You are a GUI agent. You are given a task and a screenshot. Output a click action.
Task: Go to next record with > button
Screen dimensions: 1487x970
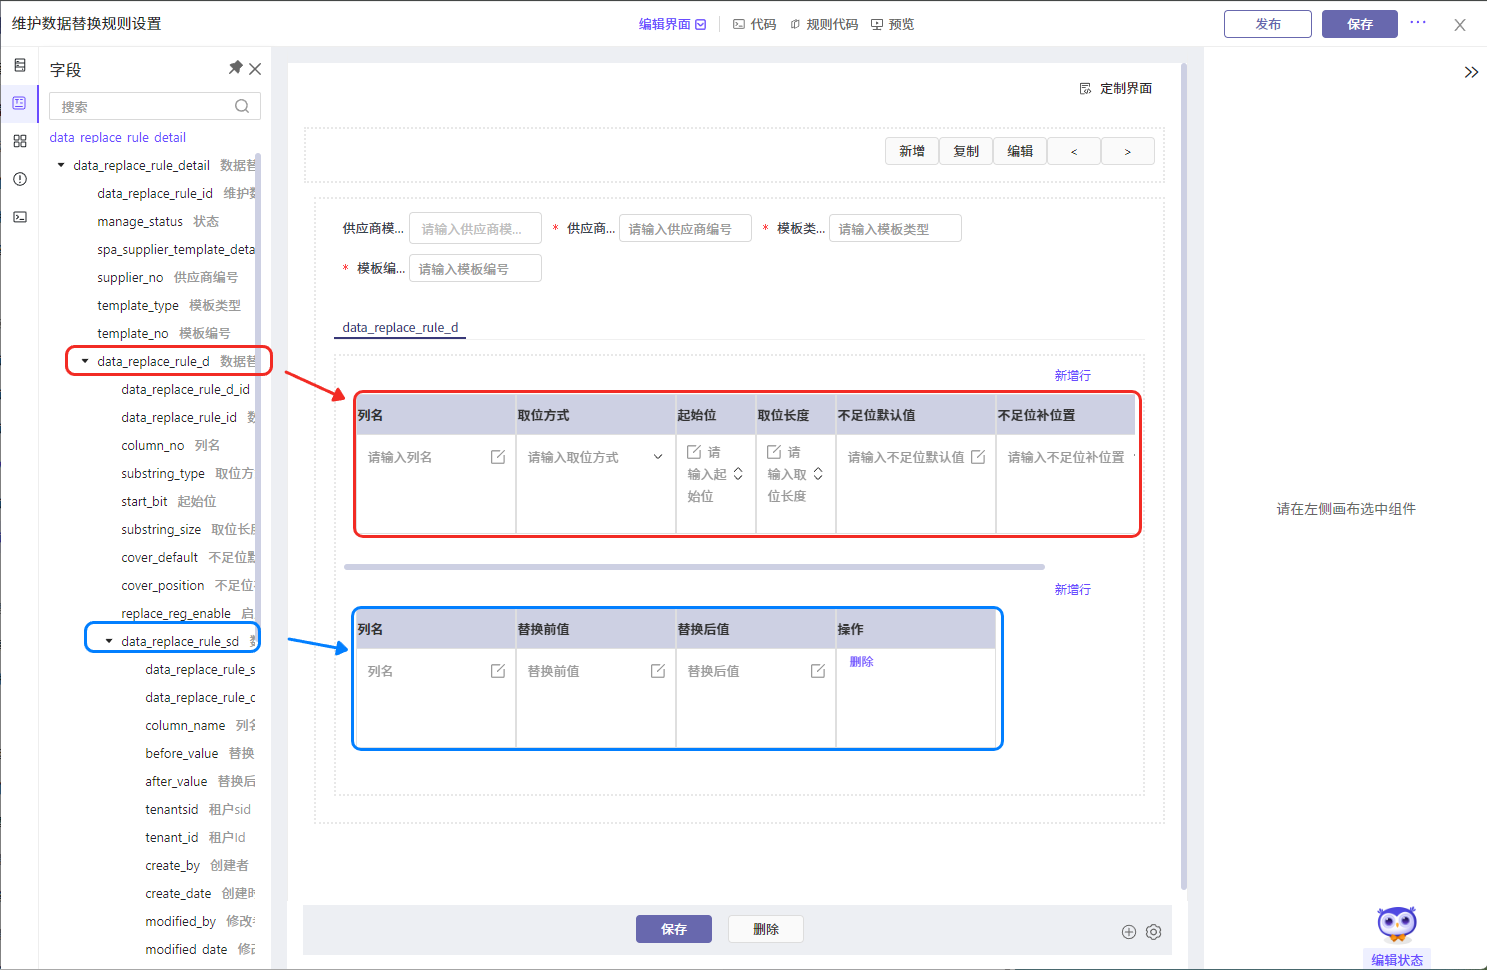pos(1128,151)
